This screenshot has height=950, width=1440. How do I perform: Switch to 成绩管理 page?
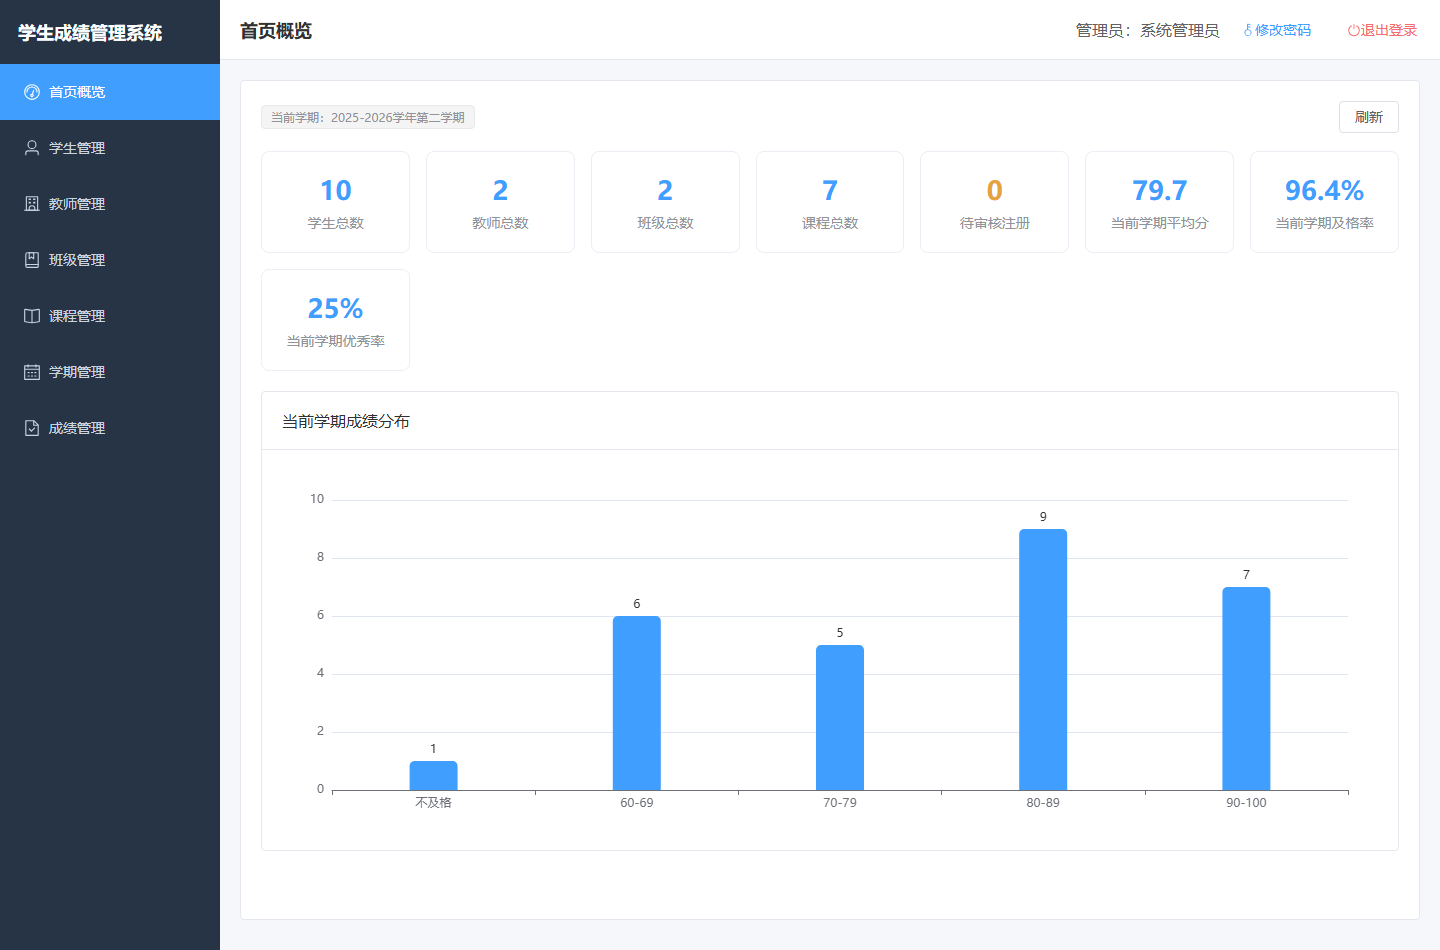[x=110, y=428]
